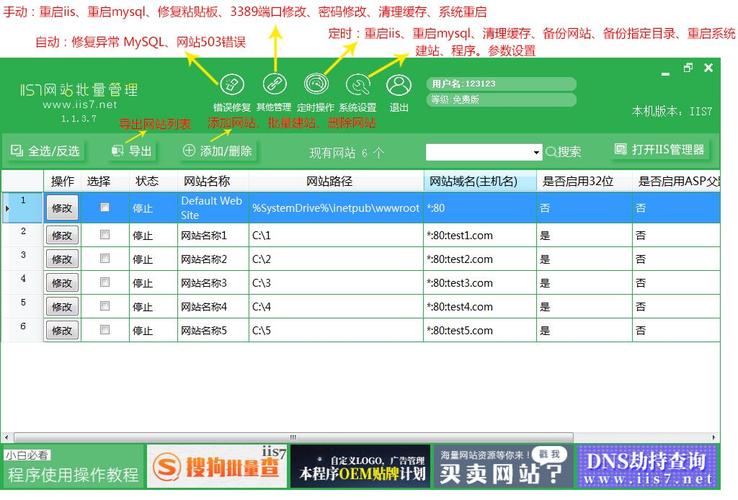The image size is (738, 500).
Task: Expand the search combo box dropdown arrow
Action: 536,152
